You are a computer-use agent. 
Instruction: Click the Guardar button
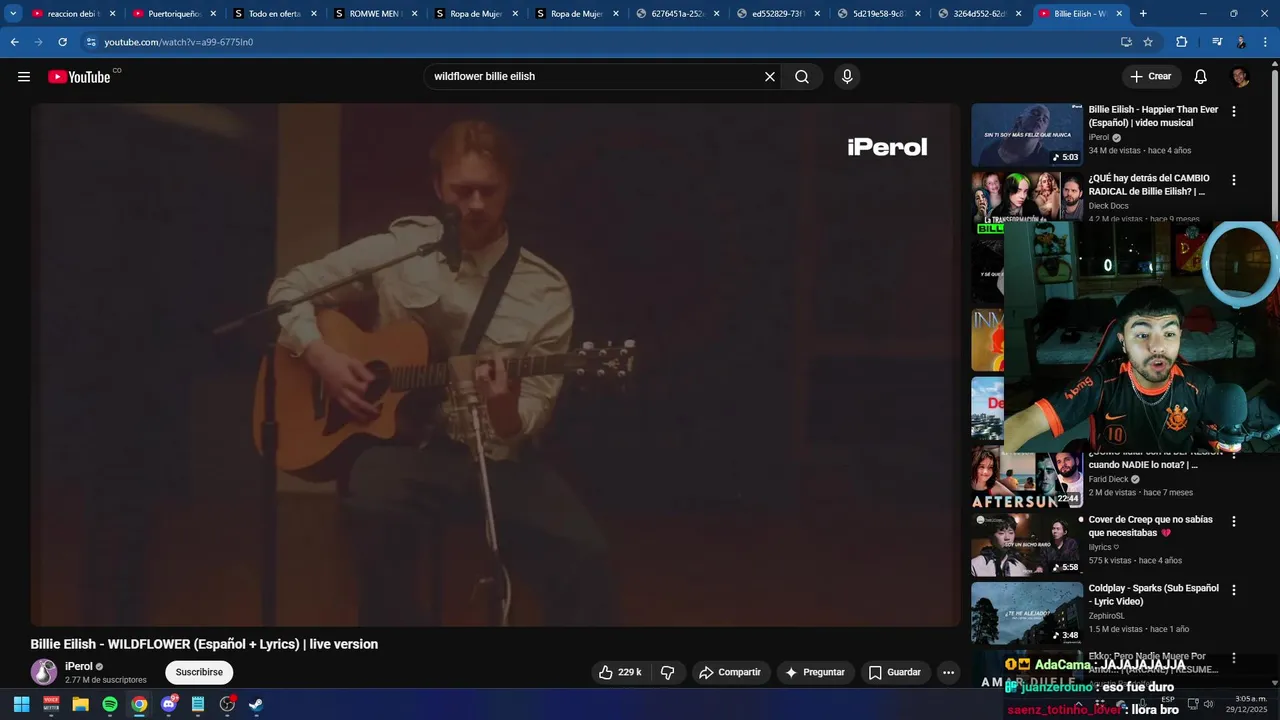coord(894,672)
